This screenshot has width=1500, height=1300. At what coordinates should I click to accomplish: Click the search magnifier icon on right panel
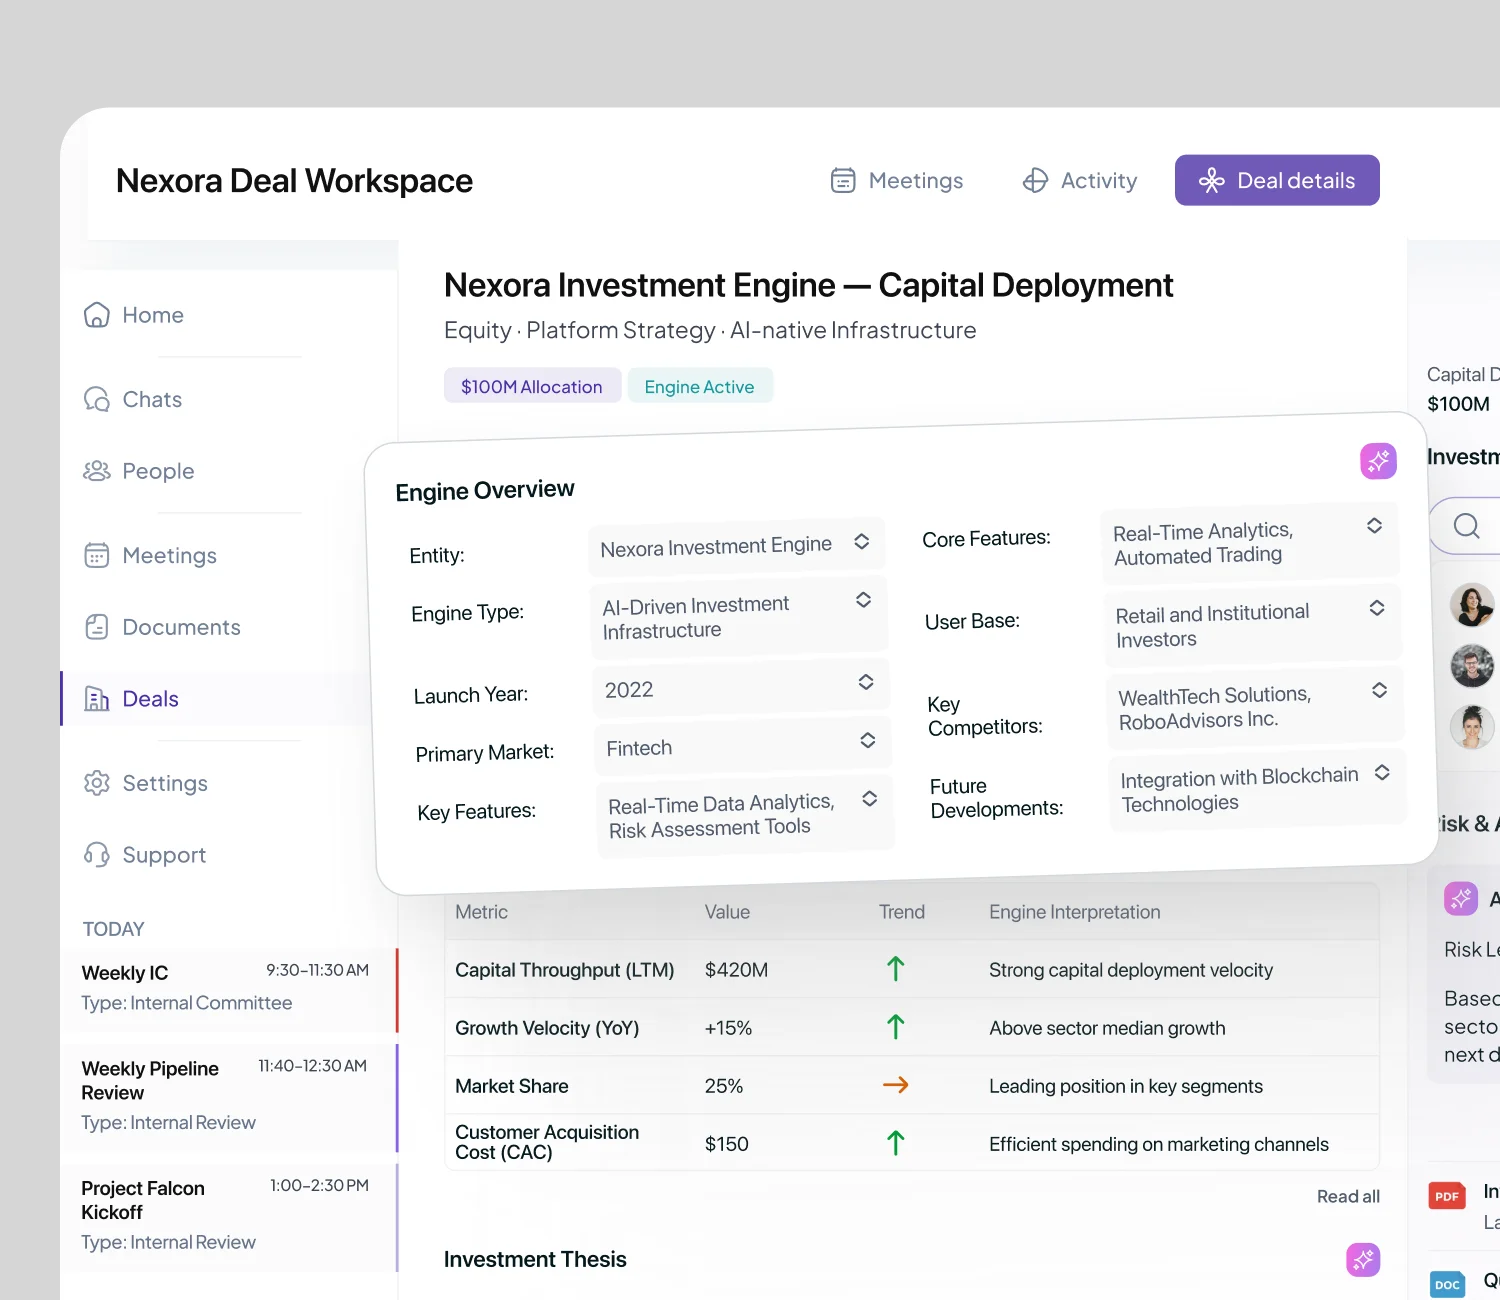1466,526
